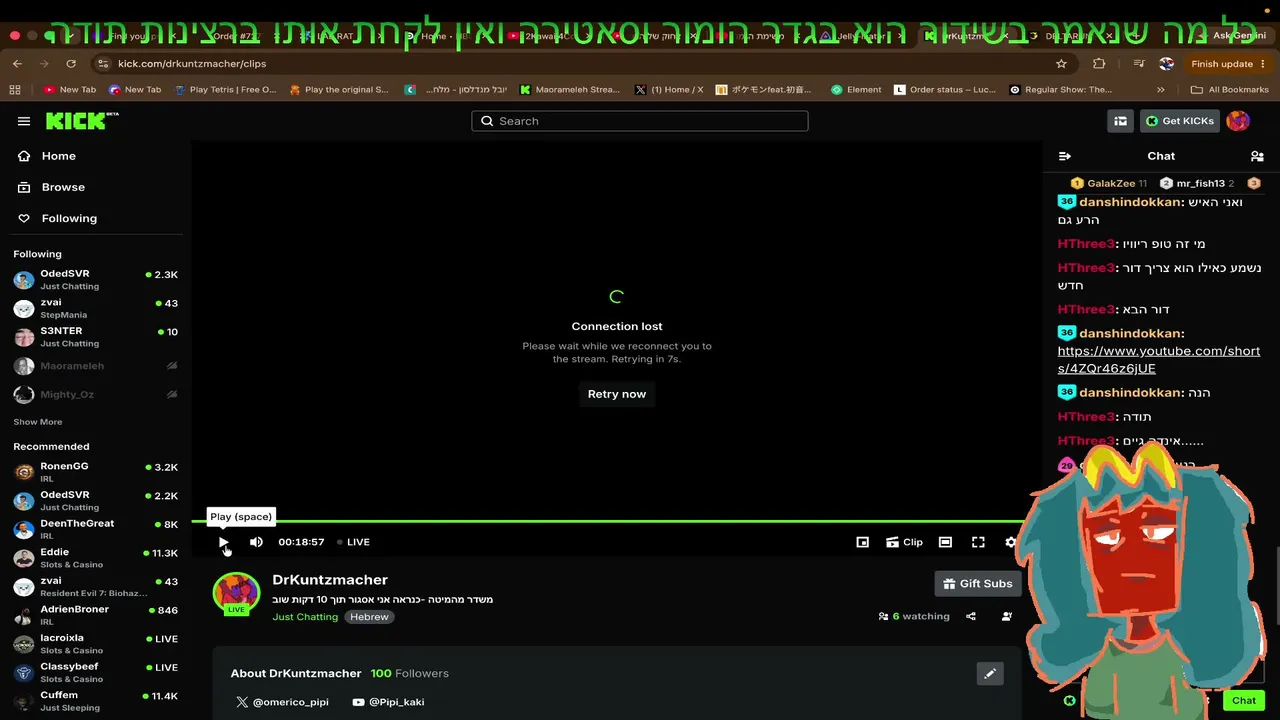Screen dimensions: 1280x720
Task: Open the YouTube shorts link in chat
Action: [1159, 360]
